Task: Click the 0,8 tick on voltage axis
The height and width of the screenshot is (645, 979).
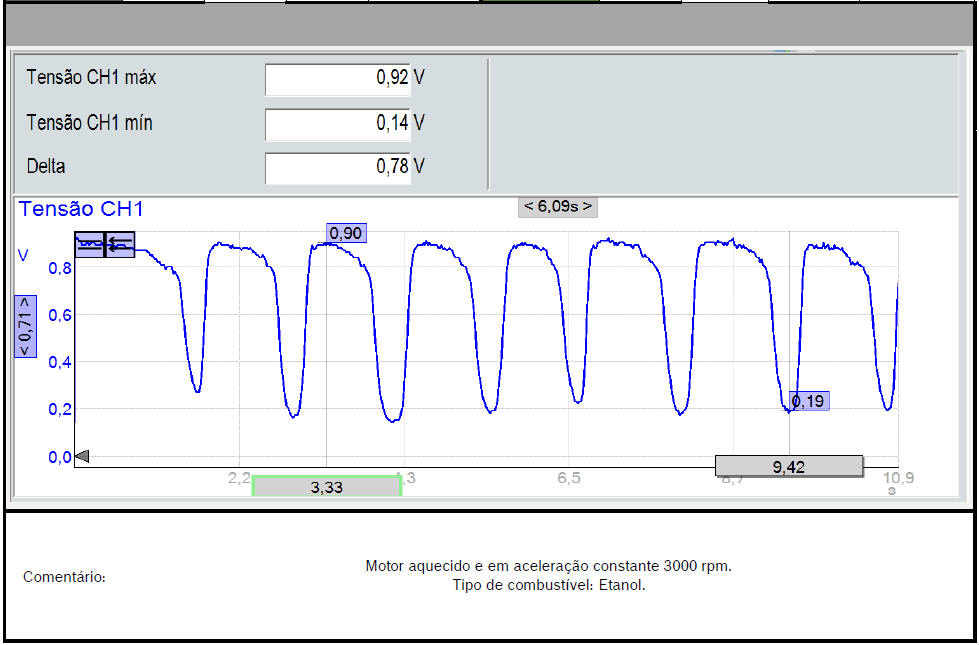Action: [x=60, y=268]
